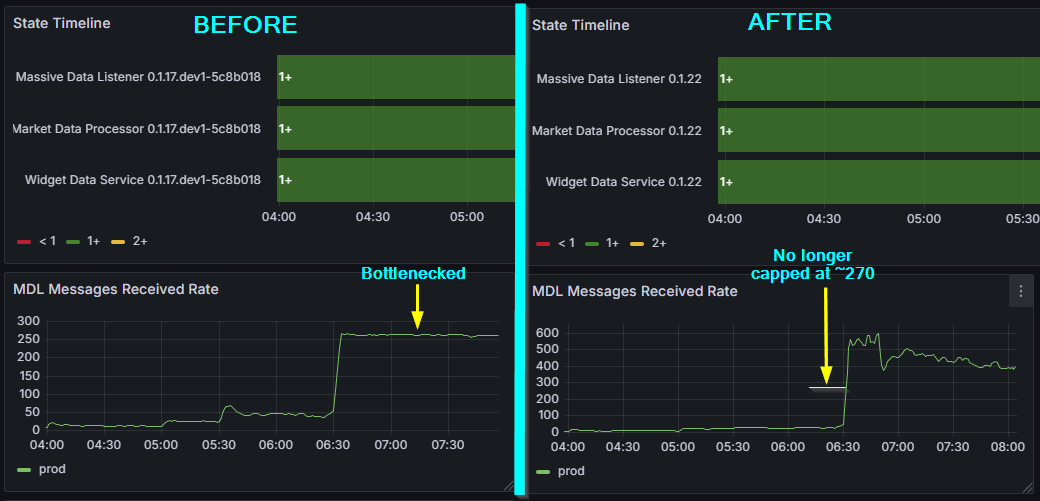Click the green "1+" swatch in AFTER legend
Image resolution: width=1040 pixels, height=501 pixels.
tap(592, 242)
